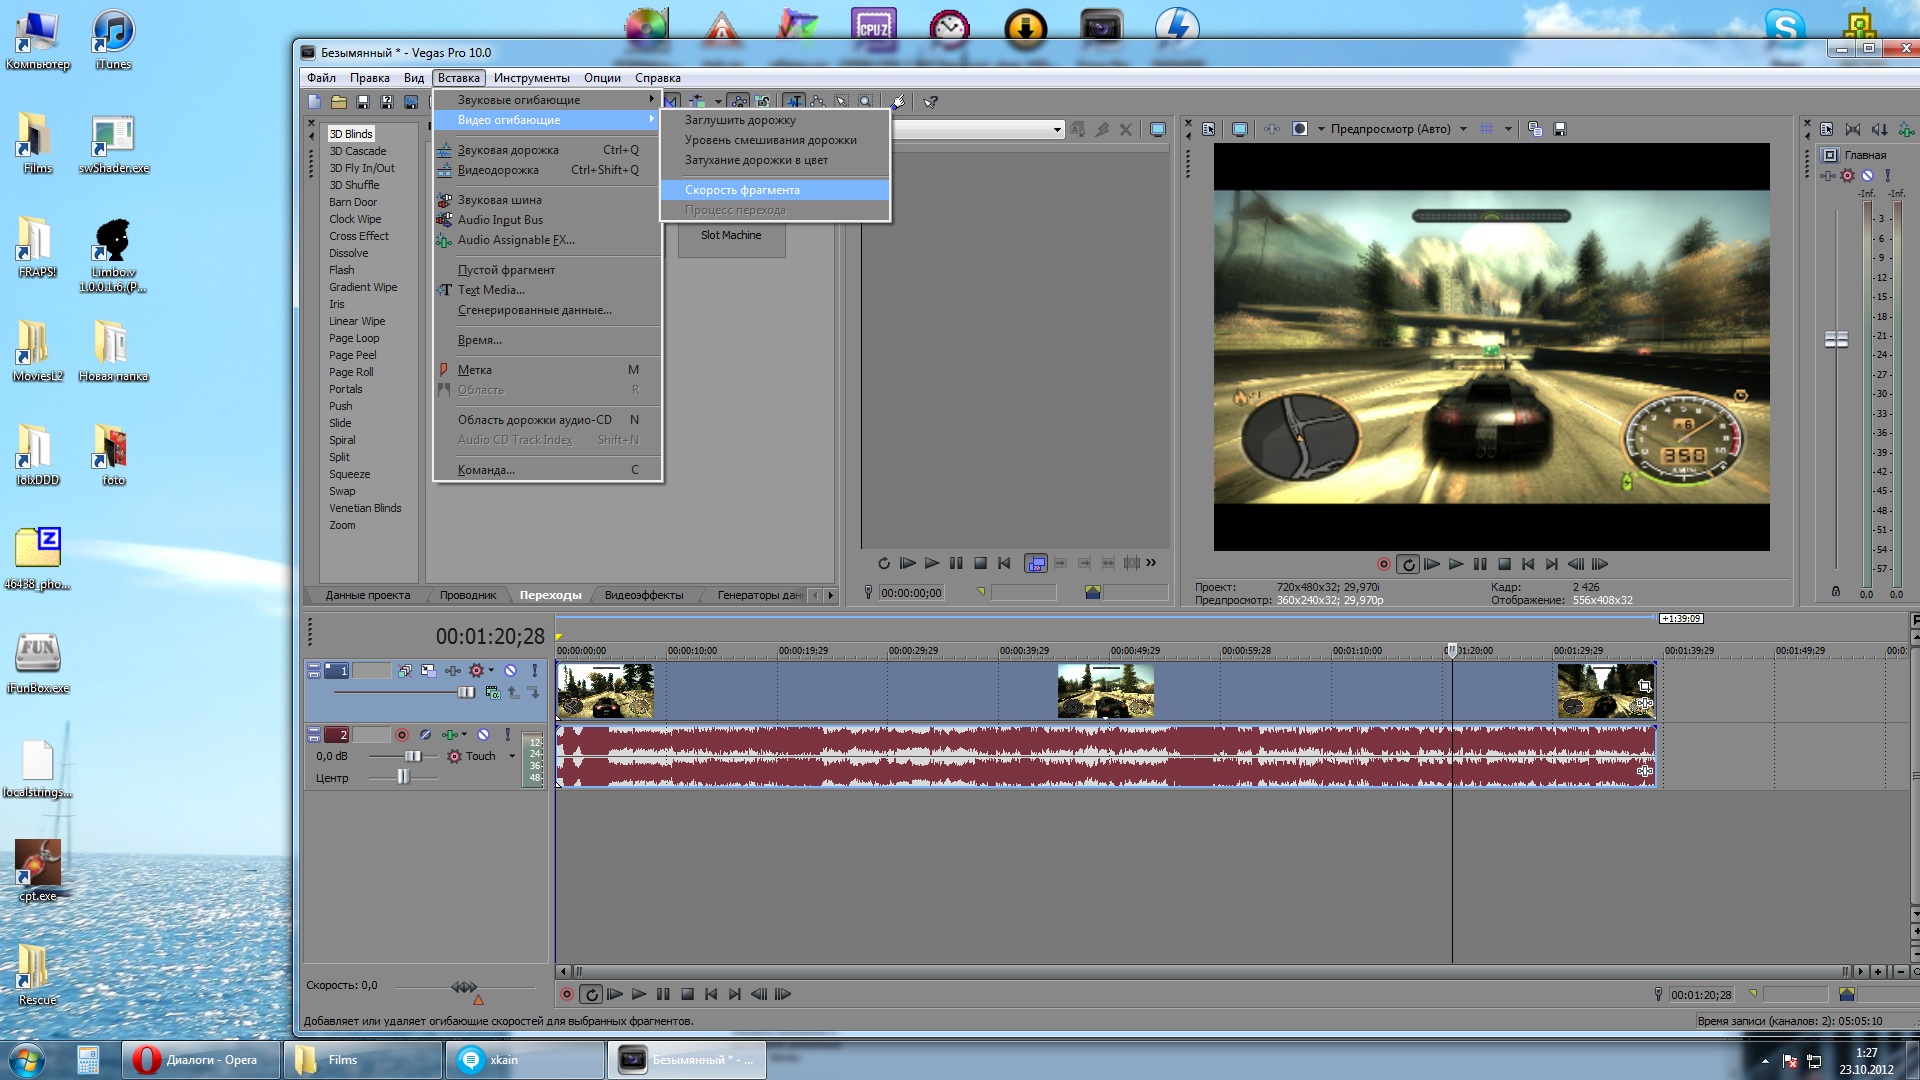Open the FRAPS! desktop shortcut

click(x=37, y=248)
